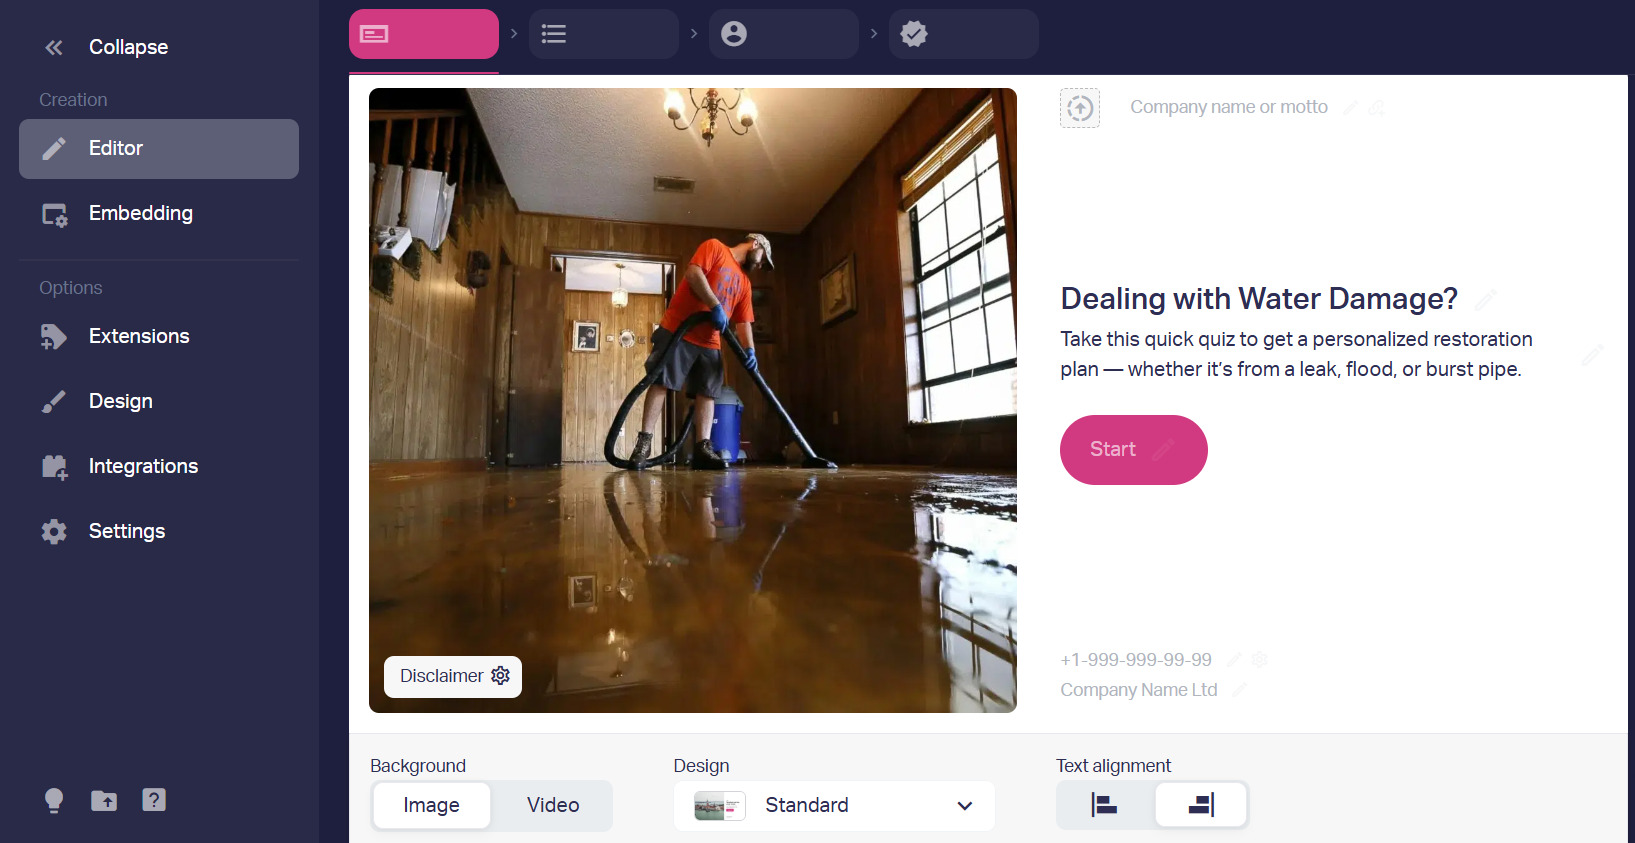Open the lightbulb tips icon

click(54, 800)
